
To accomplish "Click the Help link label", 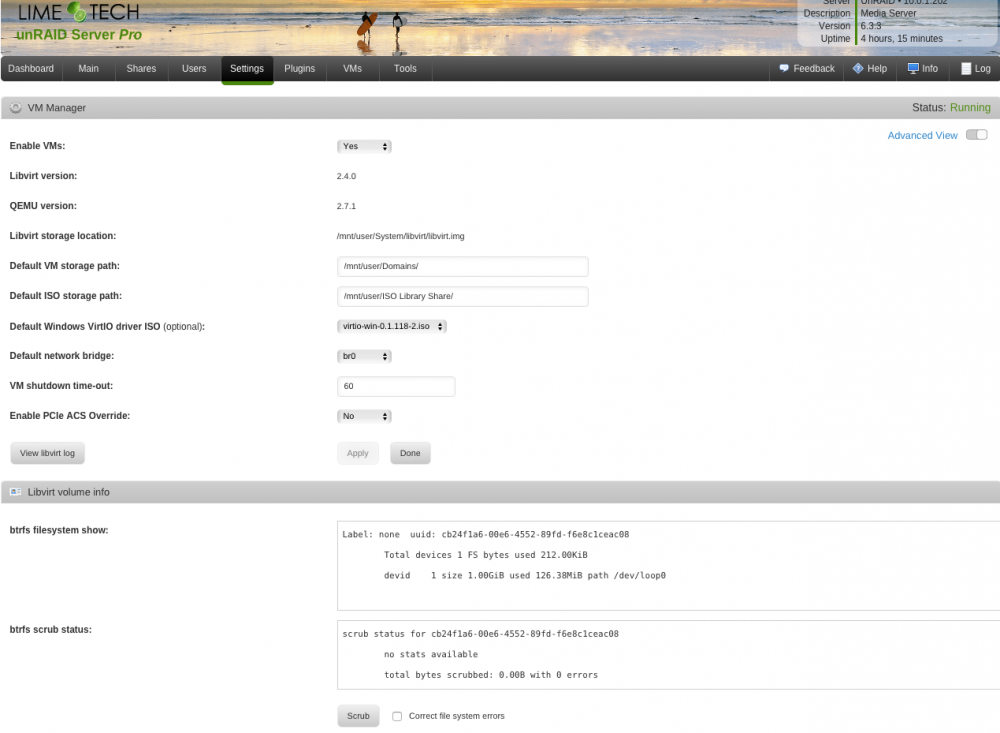I will [877, 68].
